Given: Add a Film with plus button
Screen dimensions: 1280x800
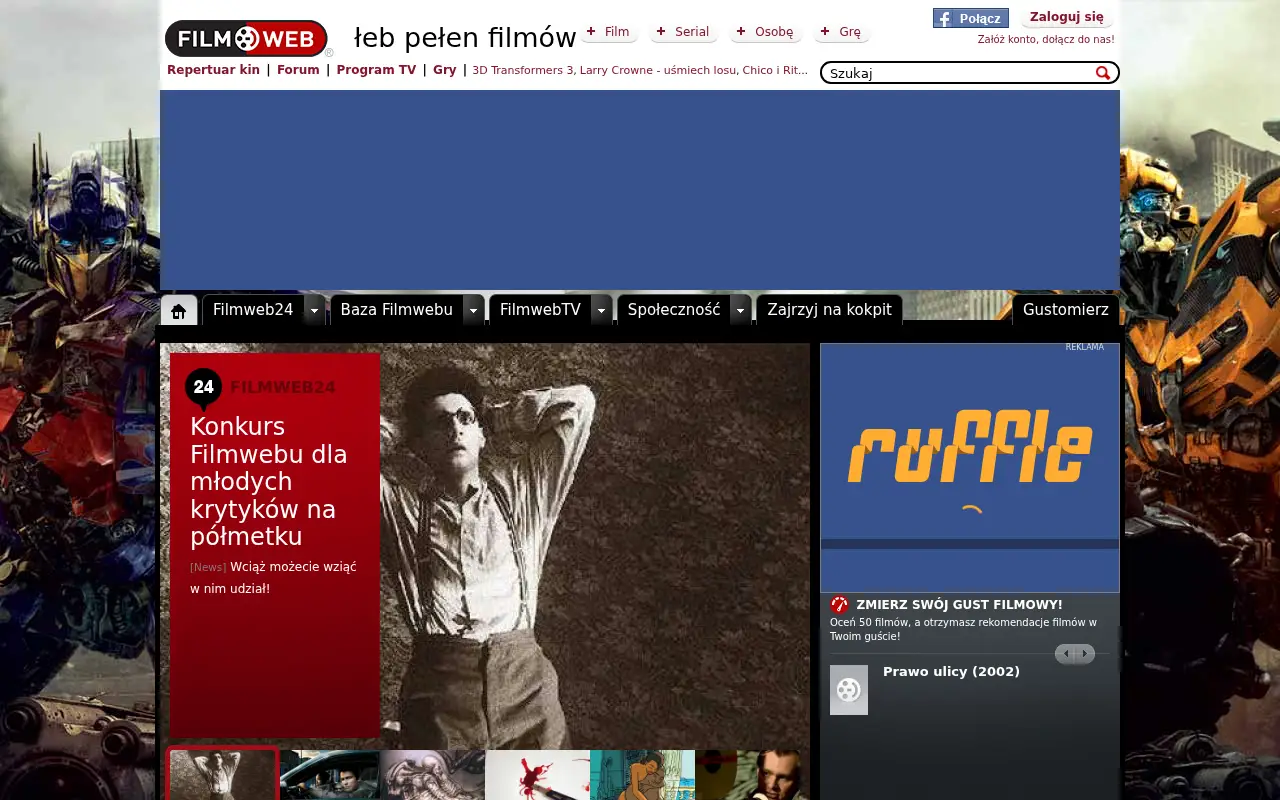Looking at the screenshot, I should pos(609,32).
